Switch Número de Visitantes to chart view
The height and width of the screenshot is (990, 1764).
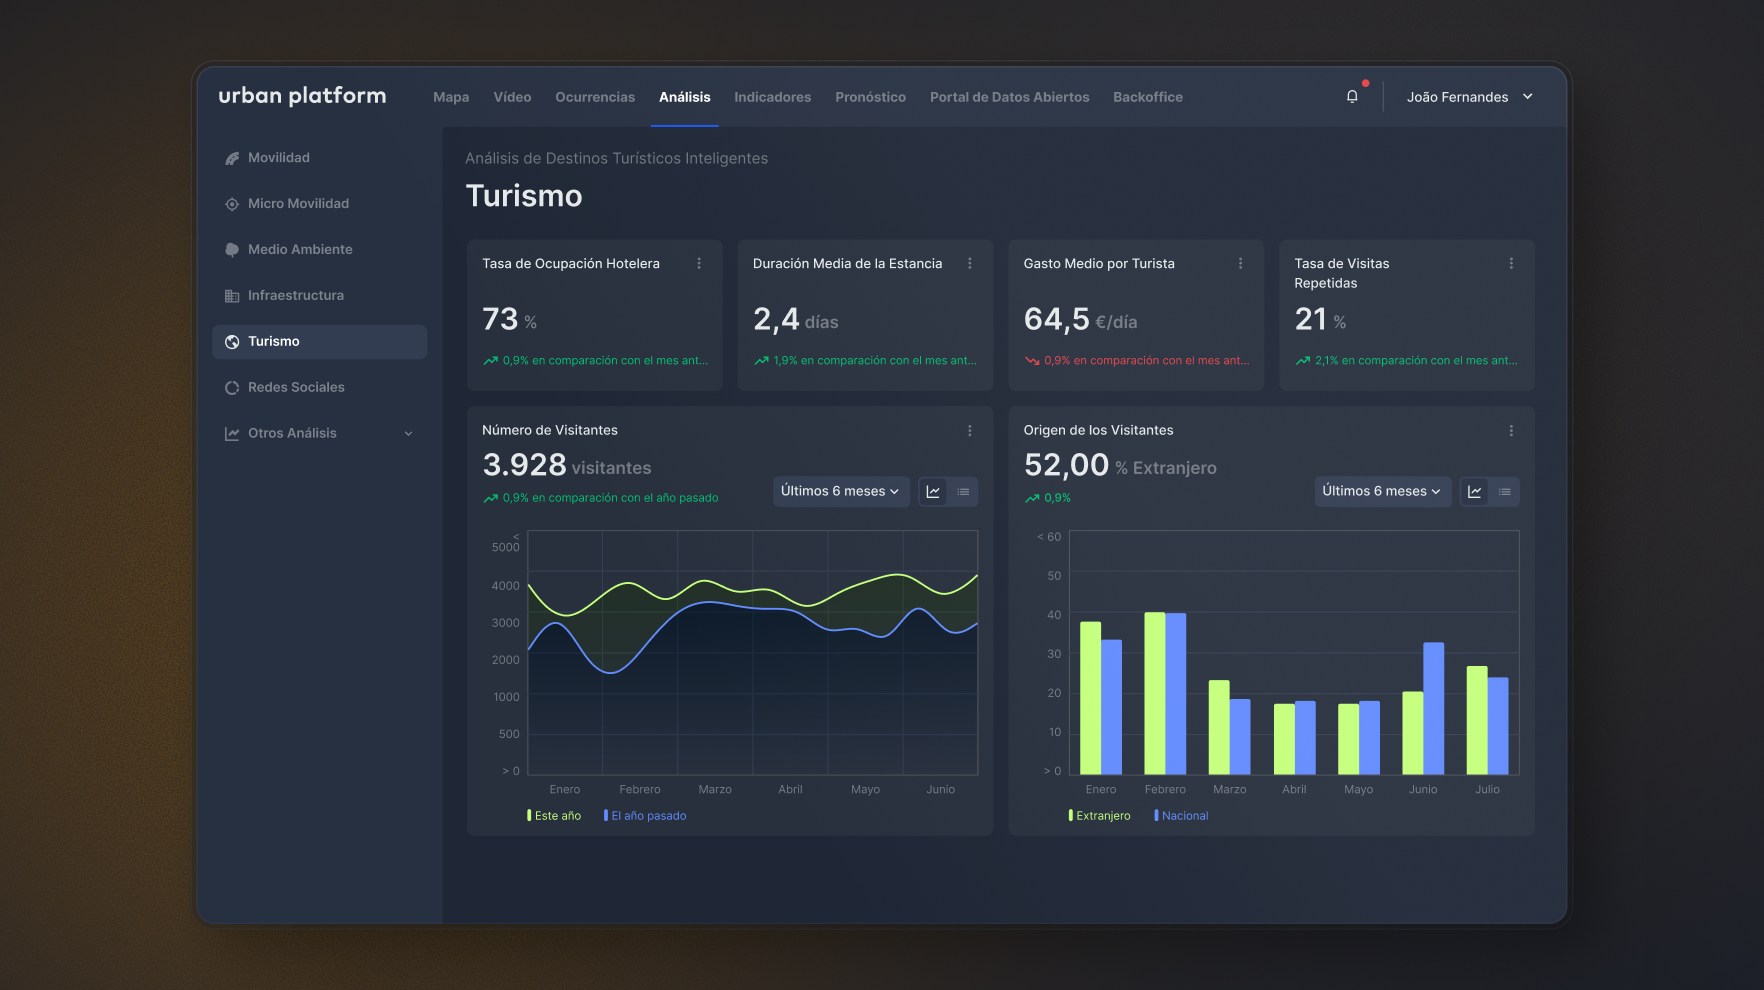tap(933, 492)
